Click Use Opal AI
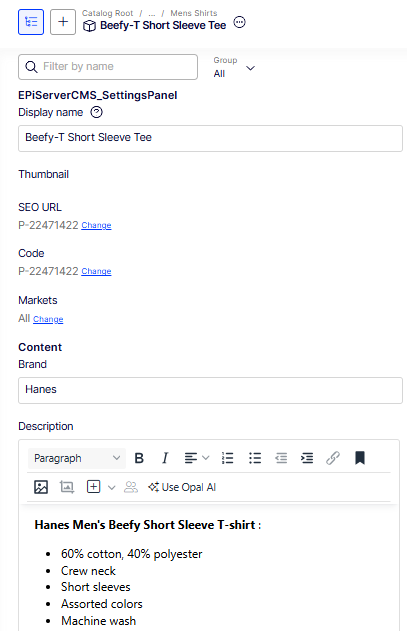 [182, 487]
